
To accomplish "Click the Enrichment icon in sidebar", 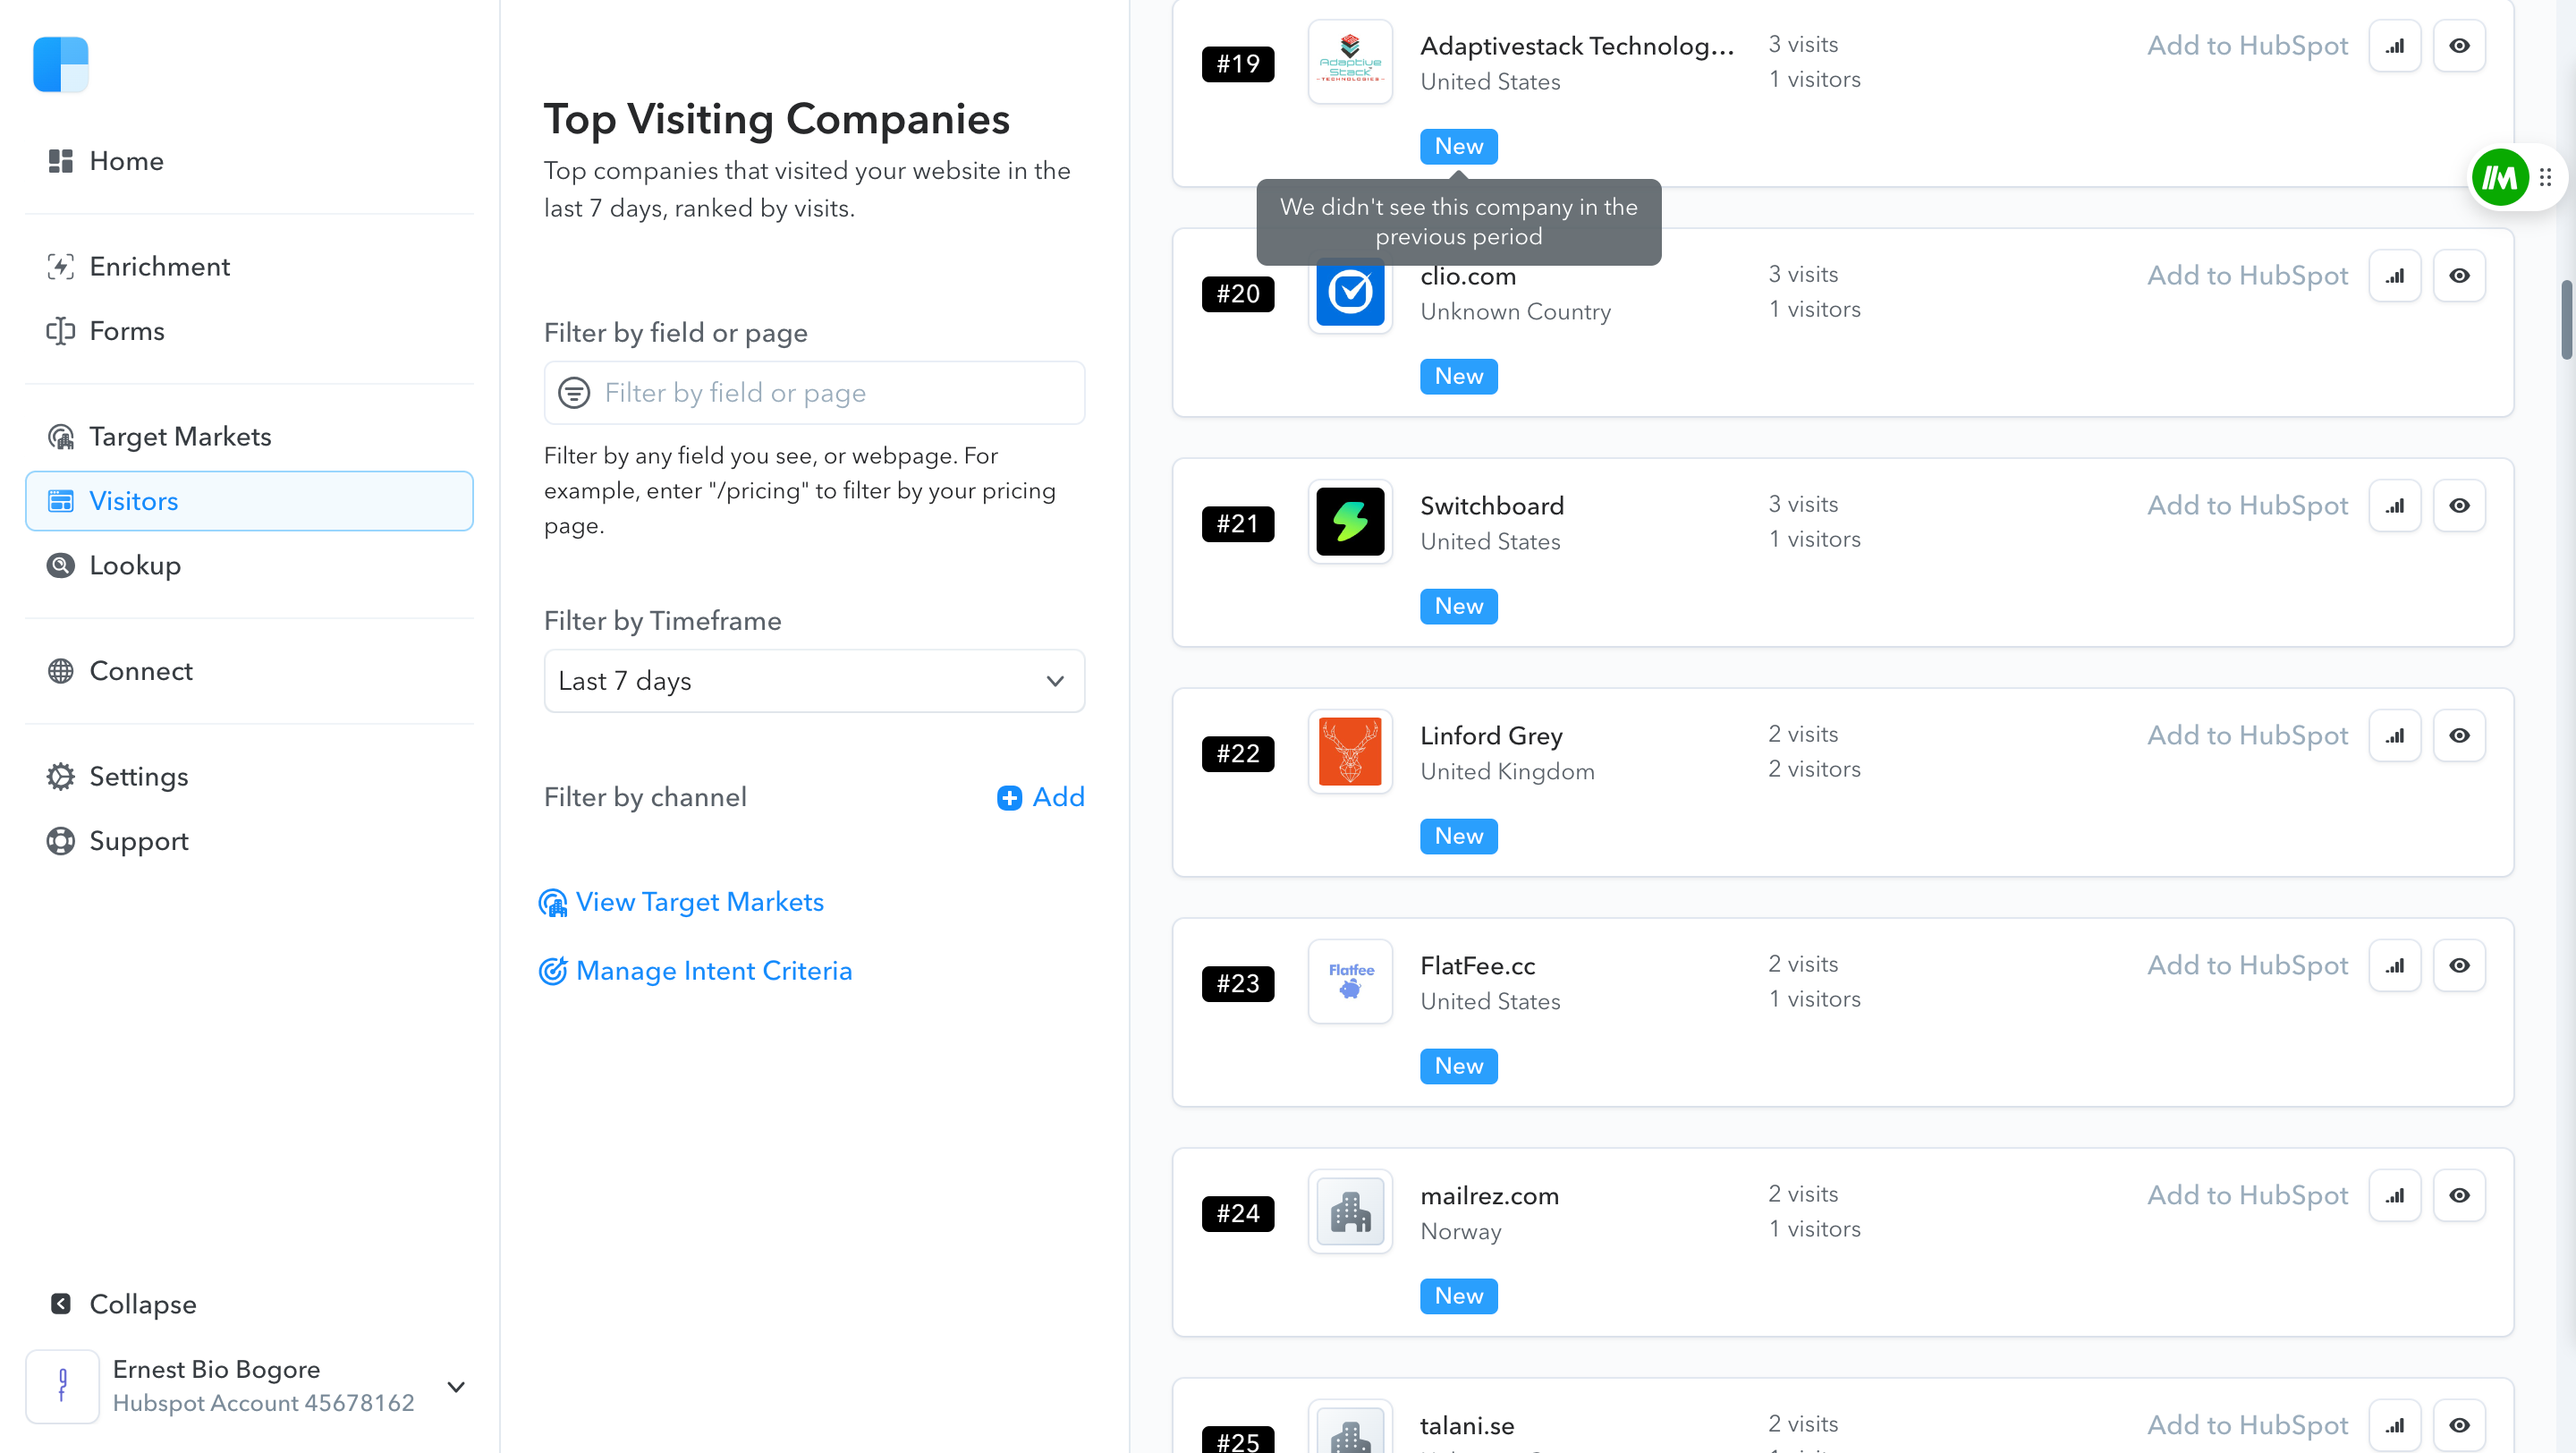I will point(60,266).
